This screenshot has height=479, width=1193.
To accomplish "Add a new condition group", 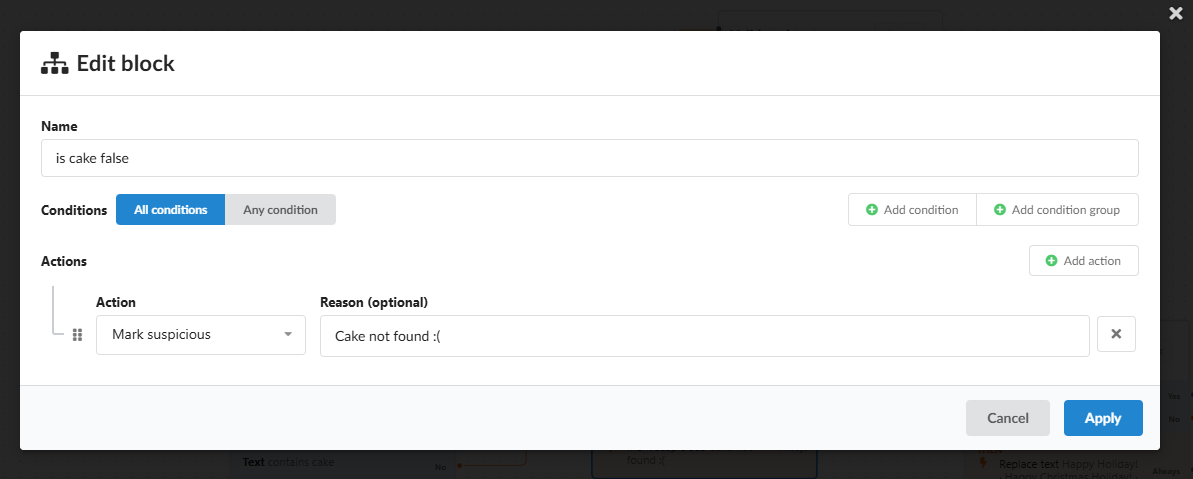I will tap(1058, 210).
